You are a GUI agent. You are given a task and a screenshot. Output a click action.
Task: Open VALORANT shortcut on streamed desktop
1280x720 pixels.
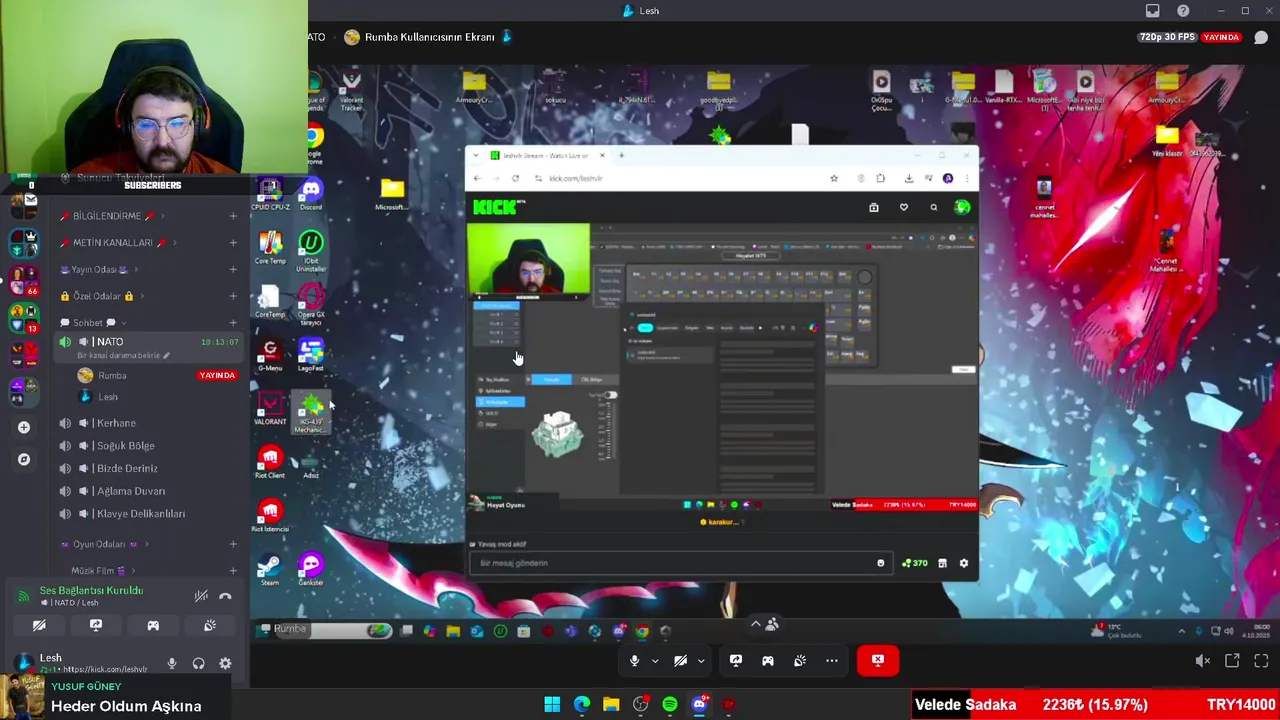tap(269, 409)
